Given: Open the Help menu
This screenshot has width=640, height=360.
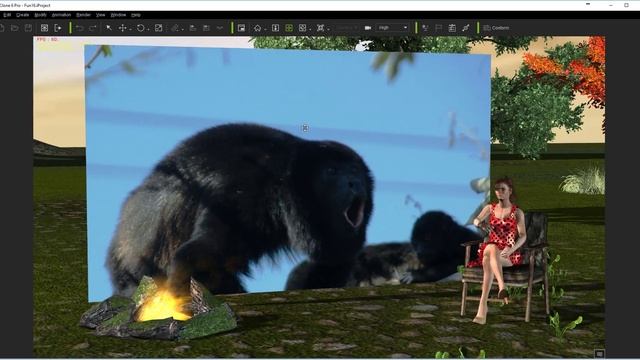Looking at the screenshot, I should (x=136, y=15).
